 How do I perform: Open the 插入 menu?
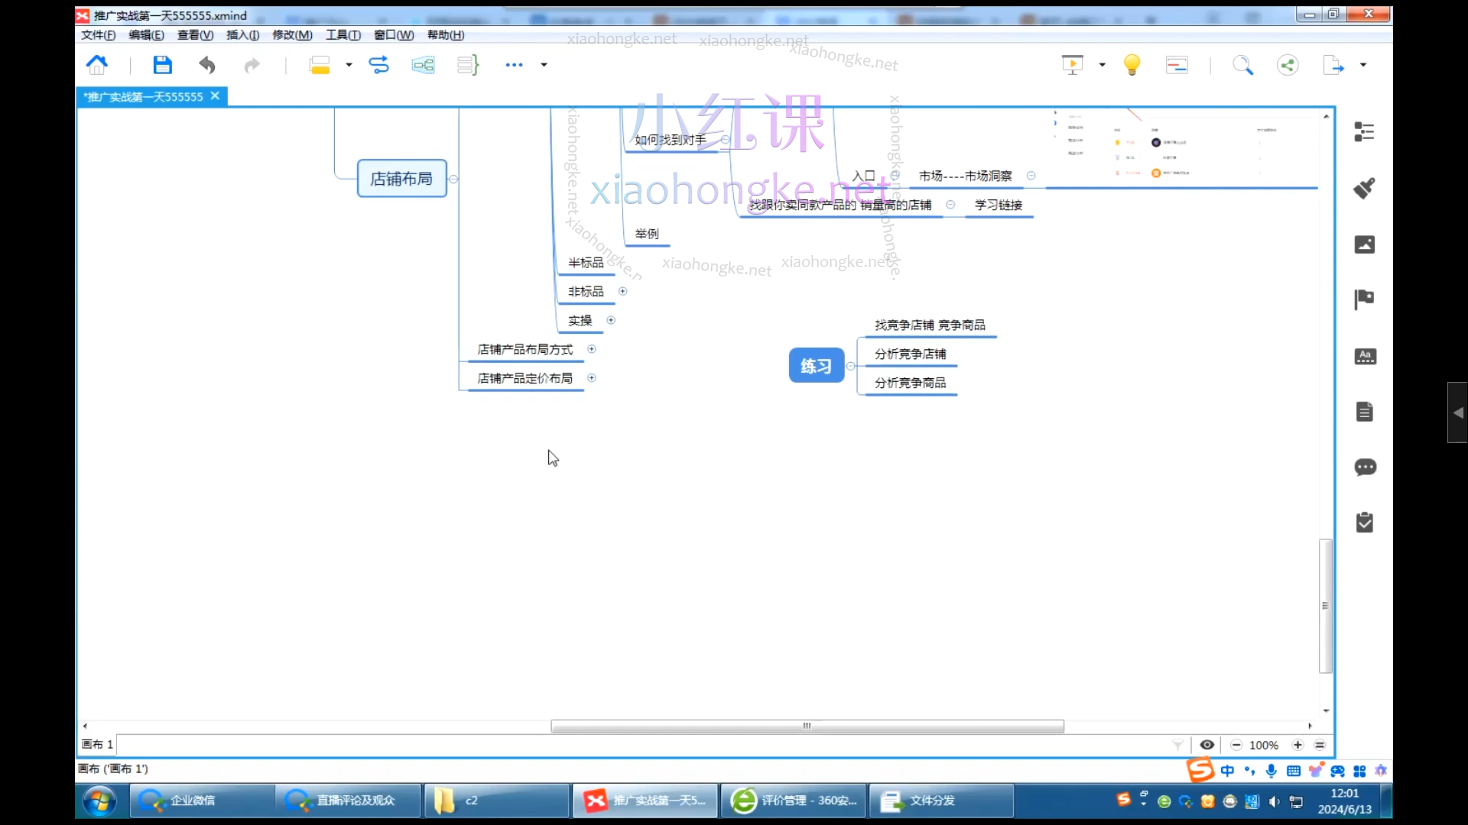coord(242,35)
